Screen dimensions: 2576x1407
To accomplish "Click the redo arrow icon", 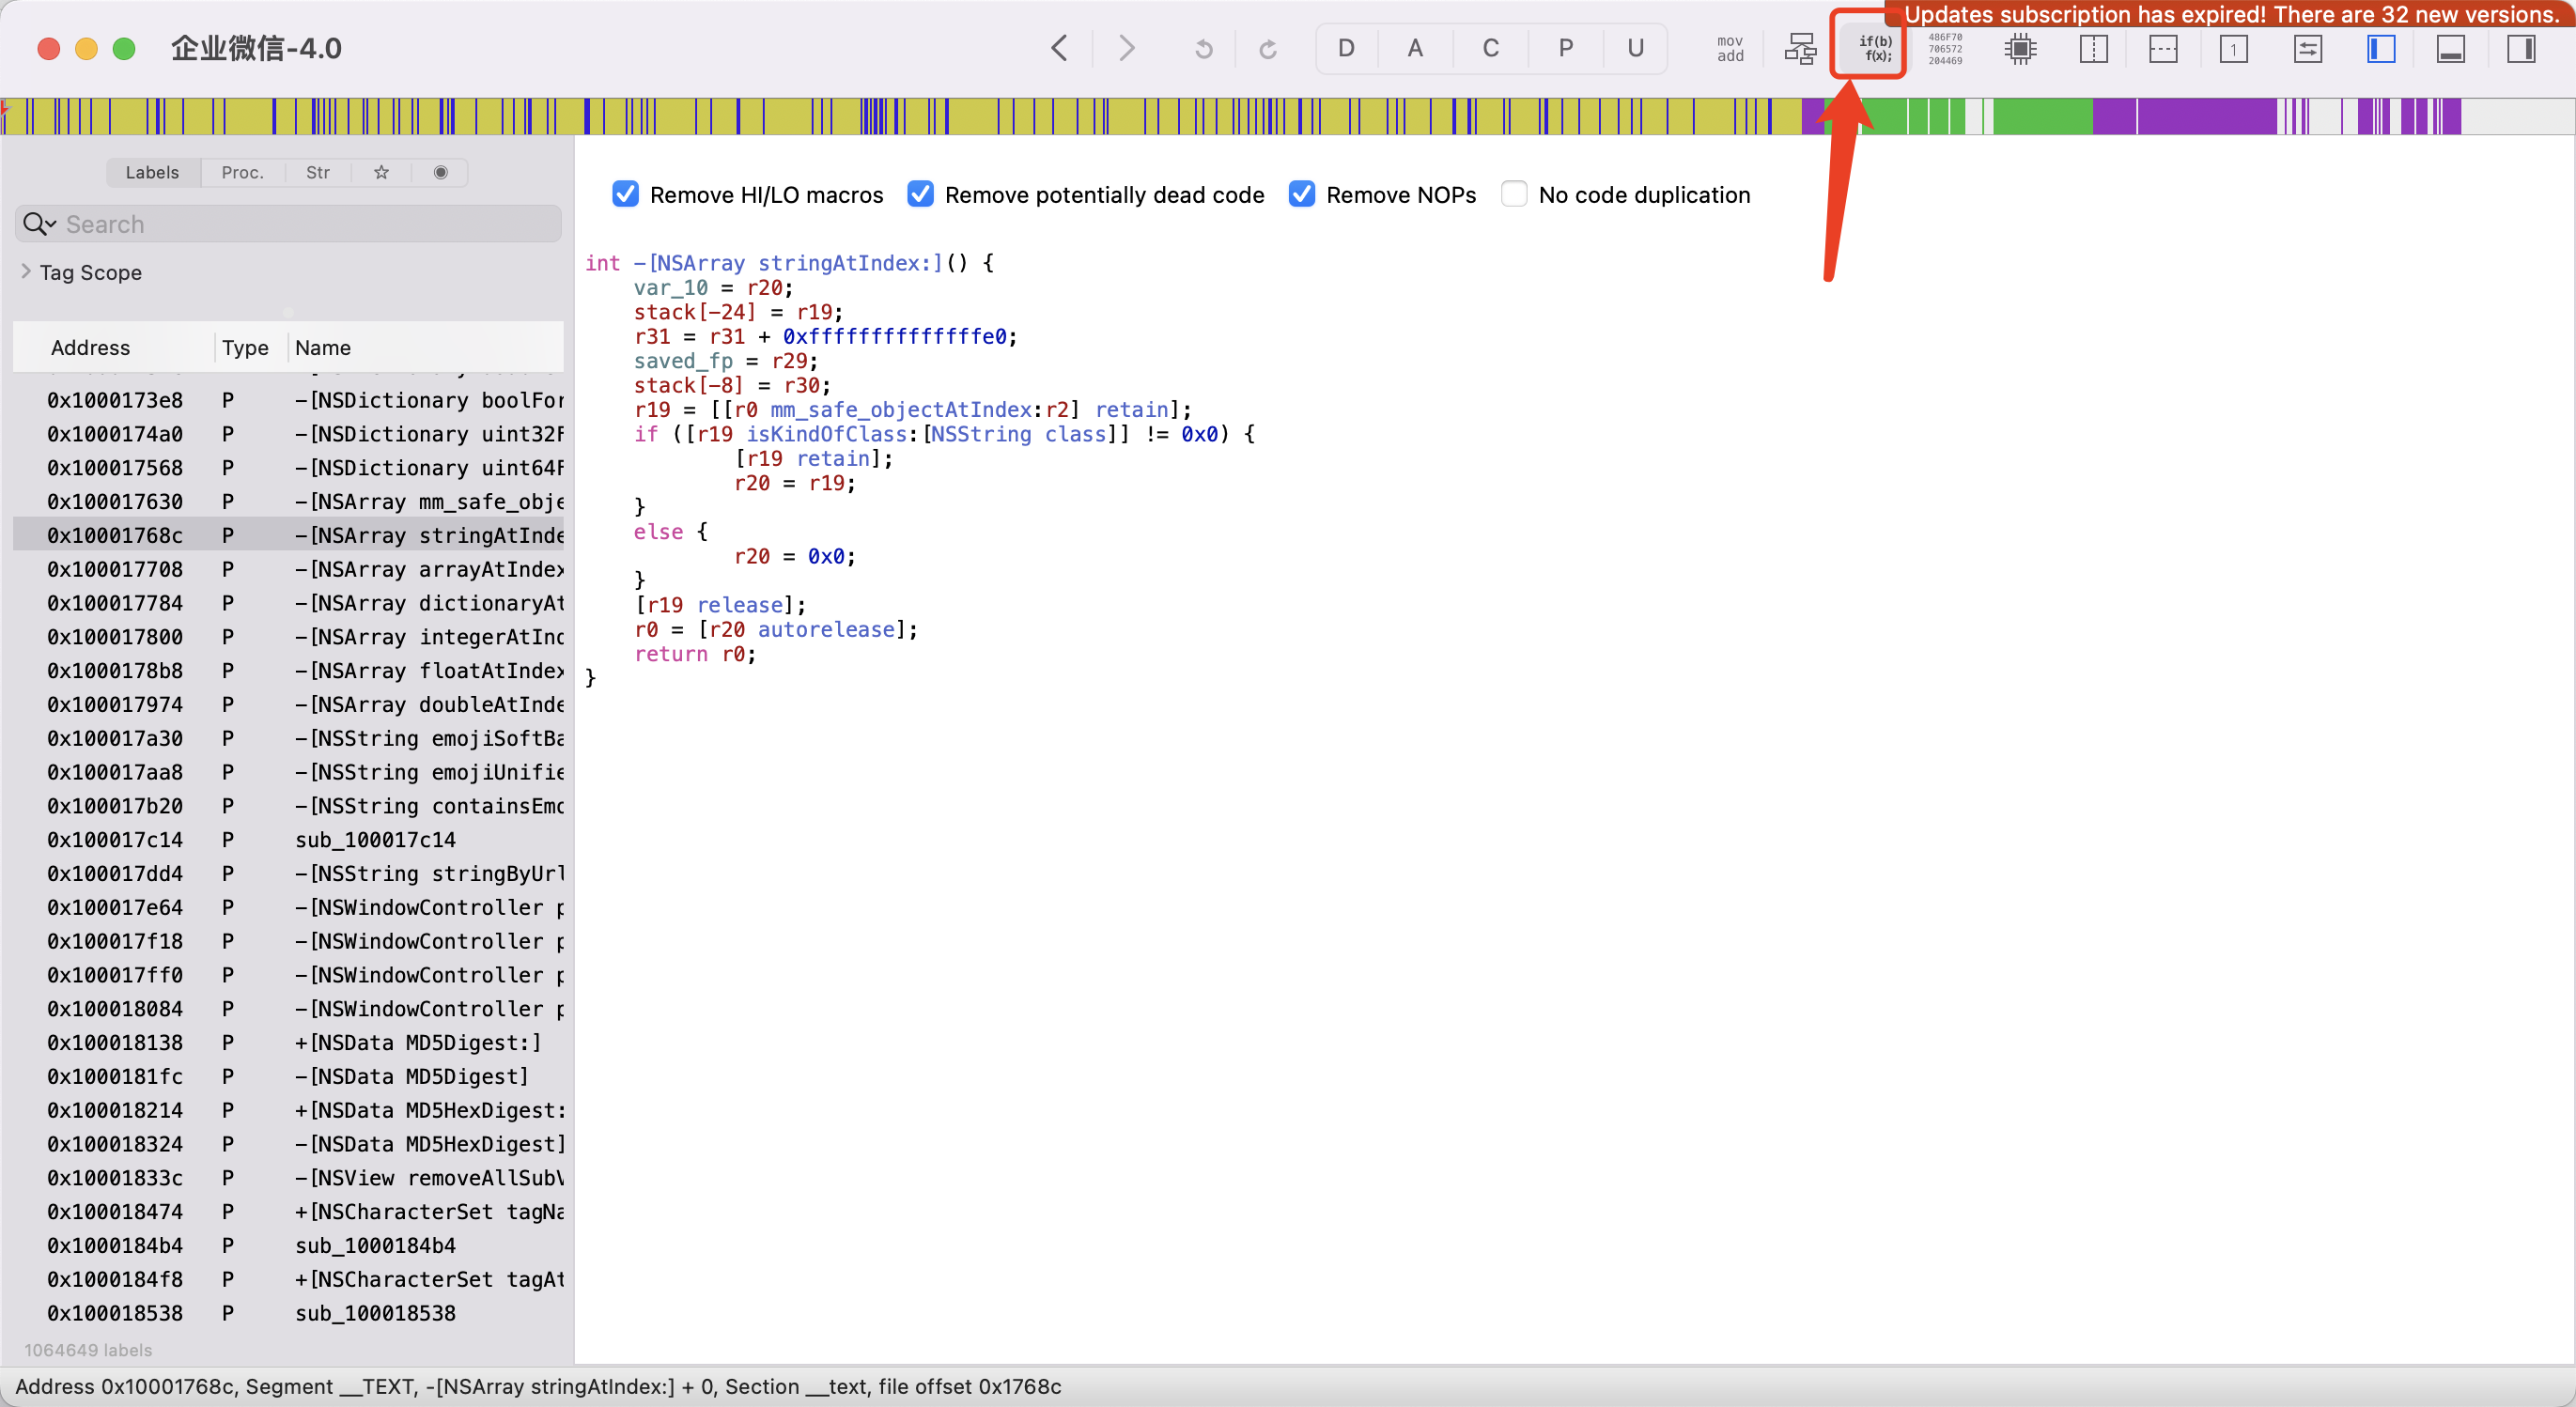I will pyautogui.click(x=1268, y=49).
